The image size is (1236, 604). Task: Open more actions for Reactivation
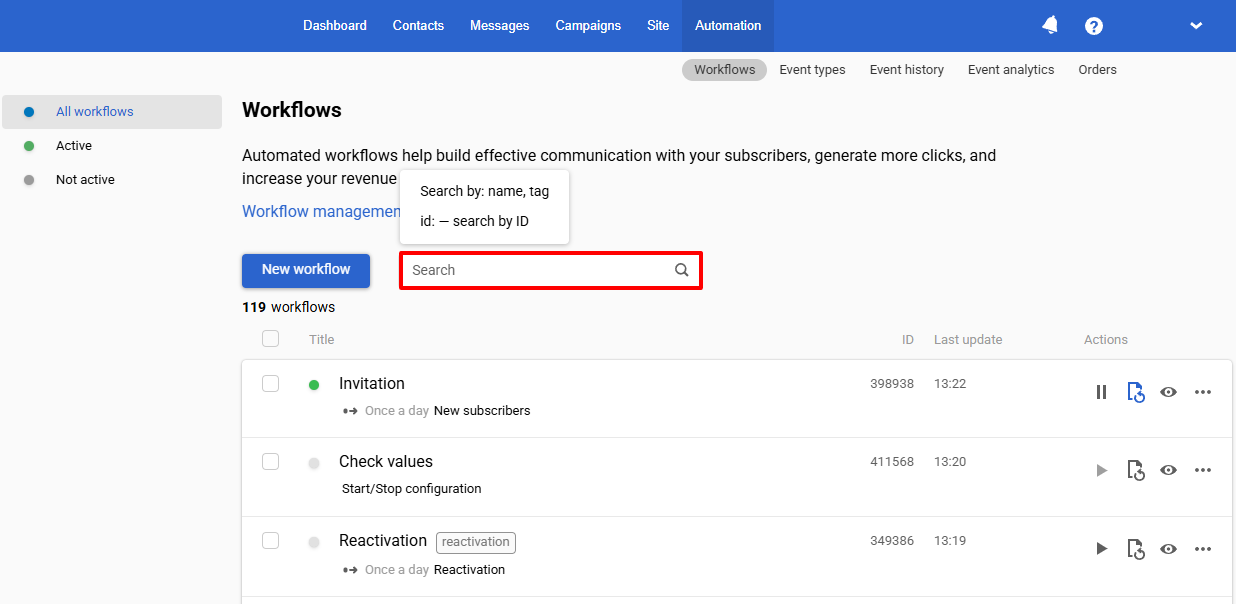(x=1203, y=549)
